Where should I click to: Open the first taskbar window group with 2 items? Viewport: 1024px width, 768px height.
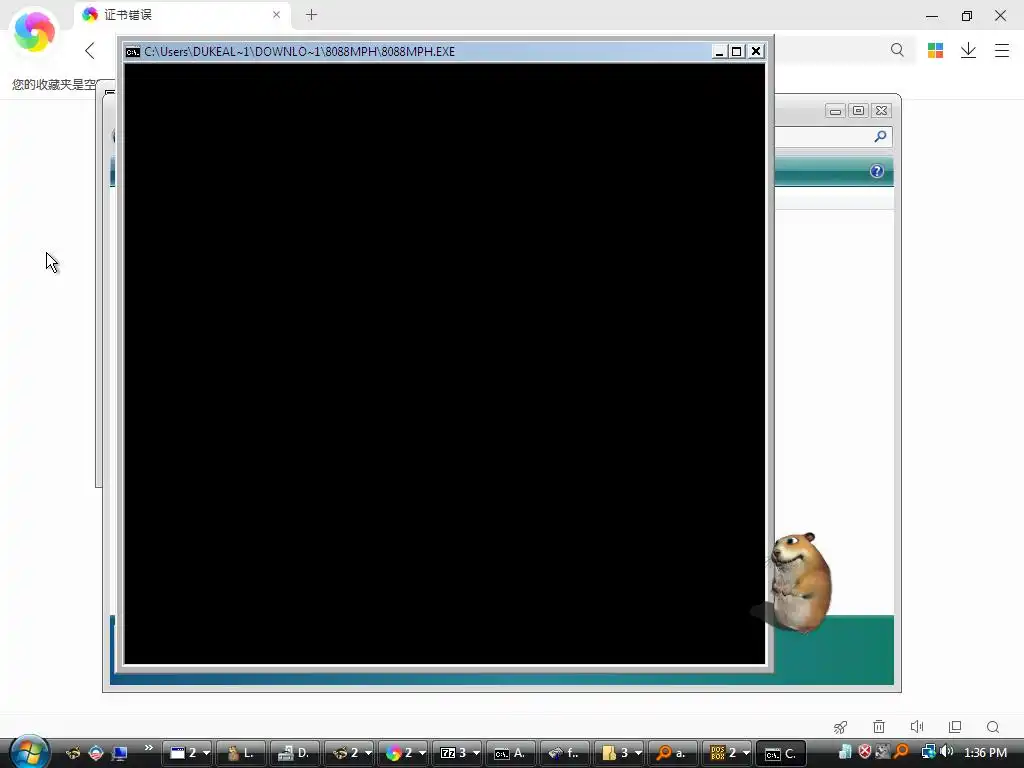click(x=187, y=753)
